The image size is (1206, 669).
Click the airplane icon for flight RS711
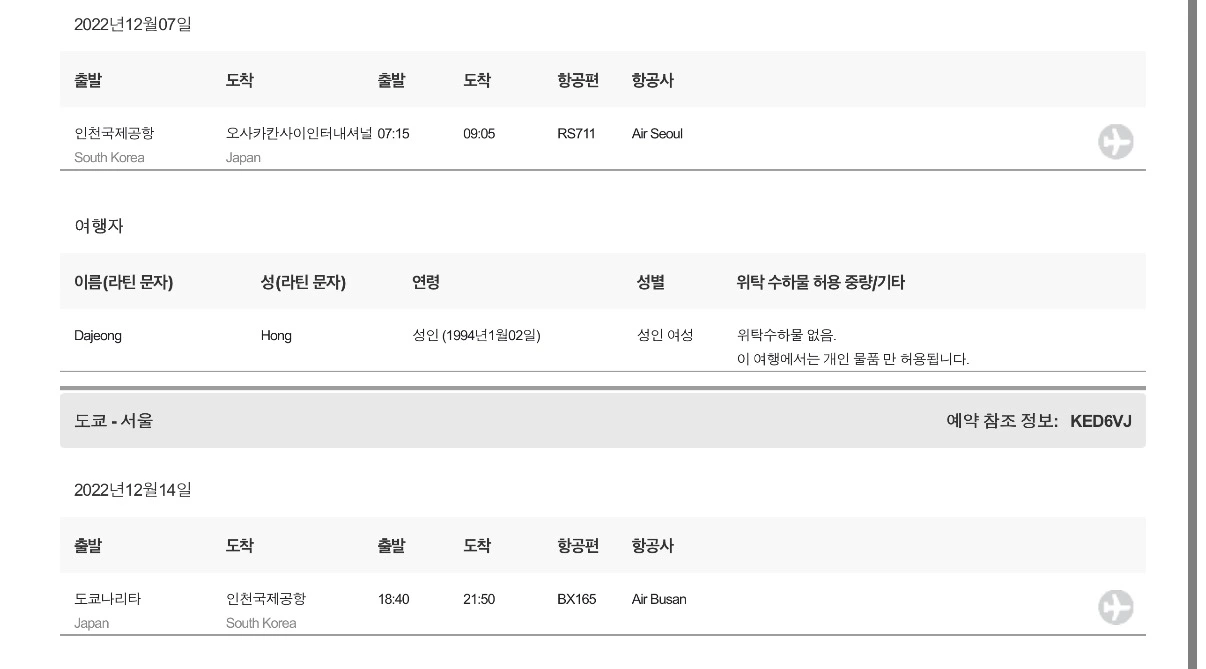pyautogui.click(x=1115, y=142)
